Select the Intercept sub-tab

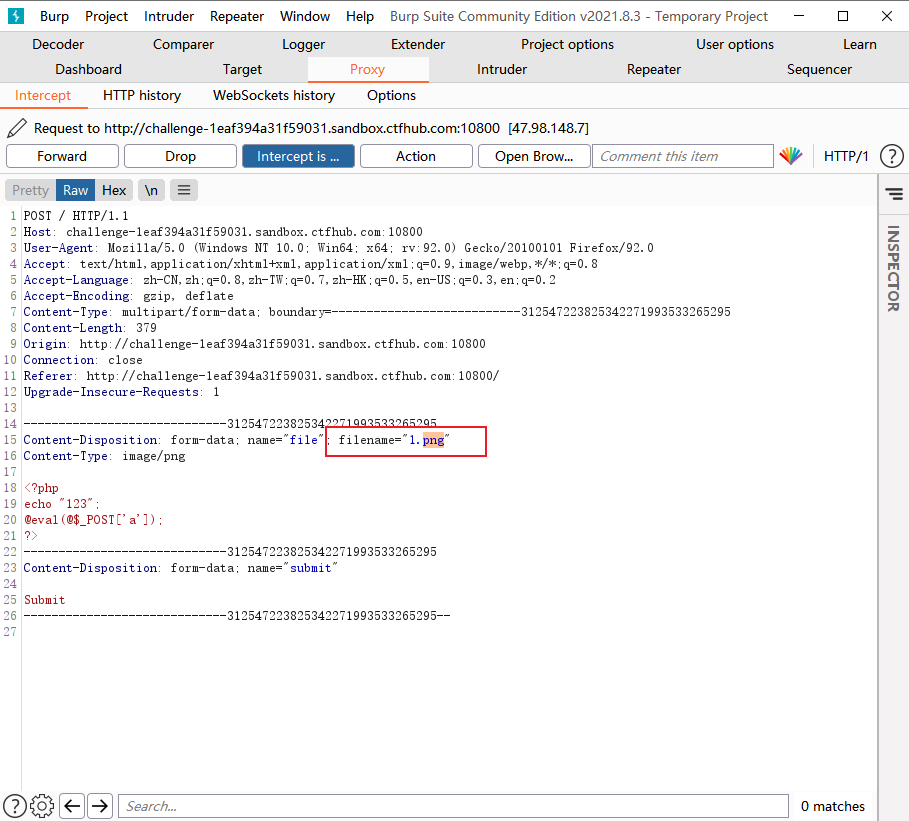[43, 95]
